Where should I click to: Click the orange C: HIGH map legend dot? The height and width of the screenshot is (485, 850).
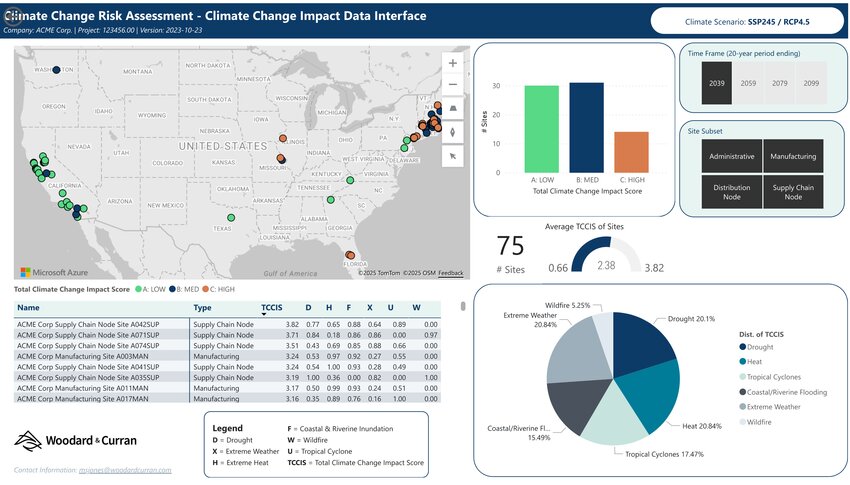tap(205, 289)
